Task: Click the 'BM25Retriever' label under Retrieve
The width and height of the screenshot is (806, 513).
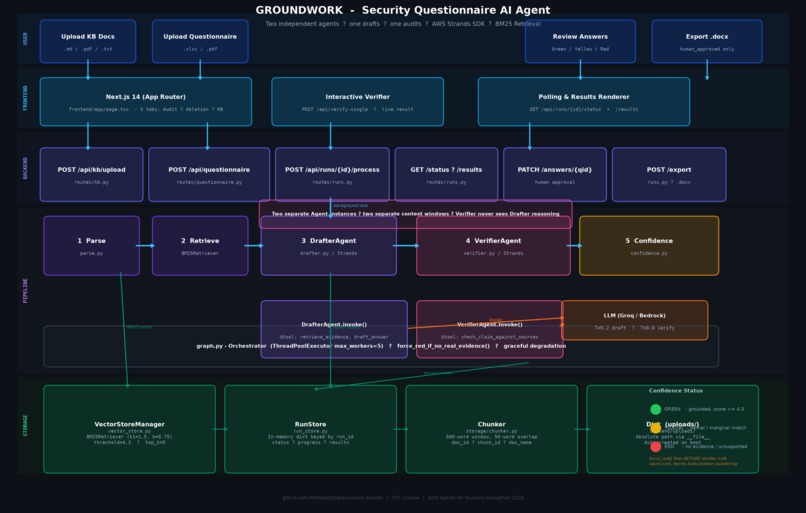Action: tap(200, 253)
